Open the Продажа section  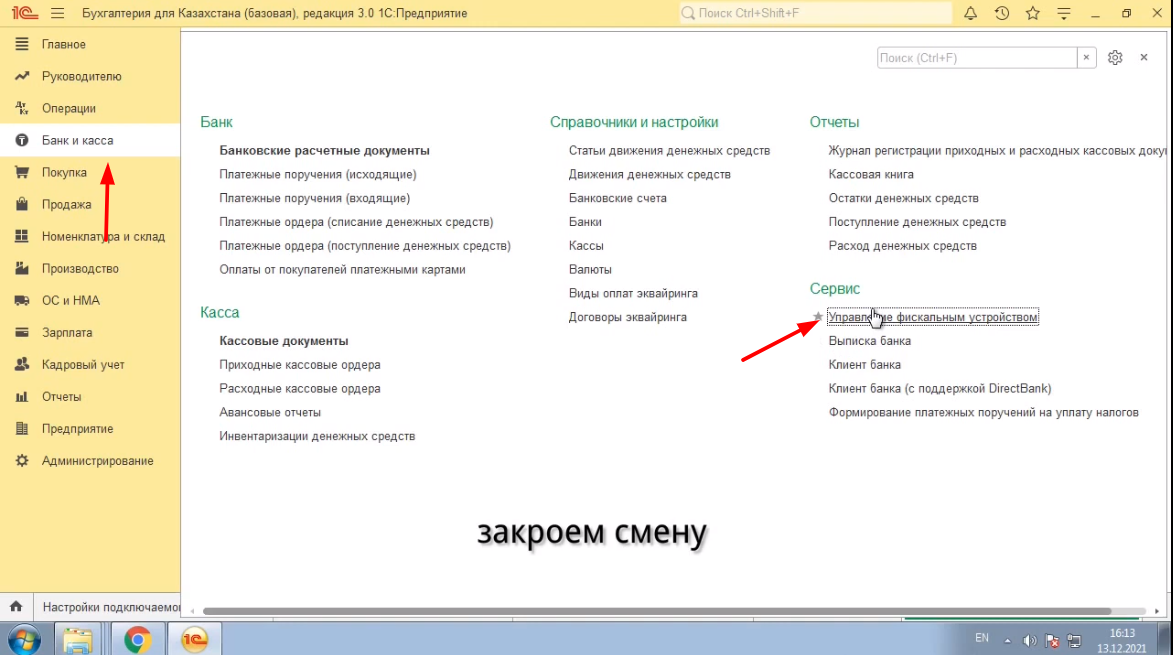point(67,205)
